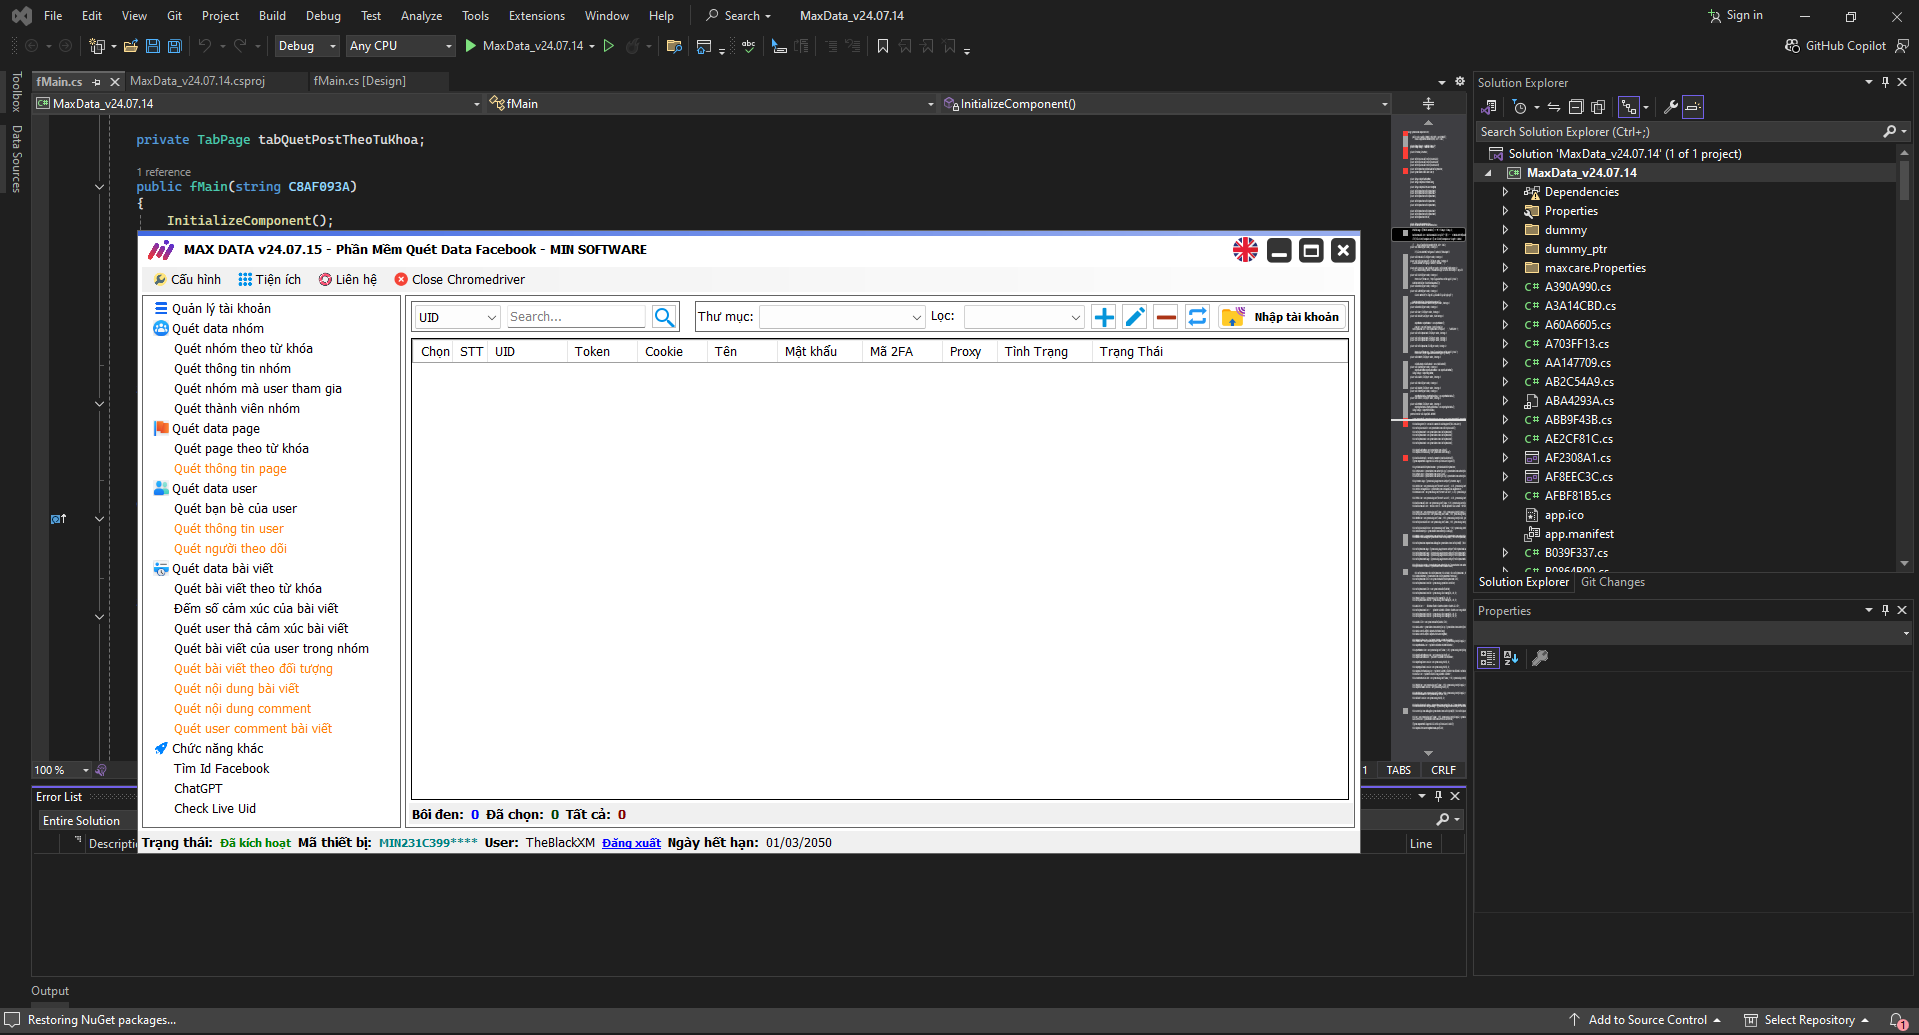Open the Lọc filter dropdown
This screenshot has height=1035, width=1919.
coord(1024,317)
